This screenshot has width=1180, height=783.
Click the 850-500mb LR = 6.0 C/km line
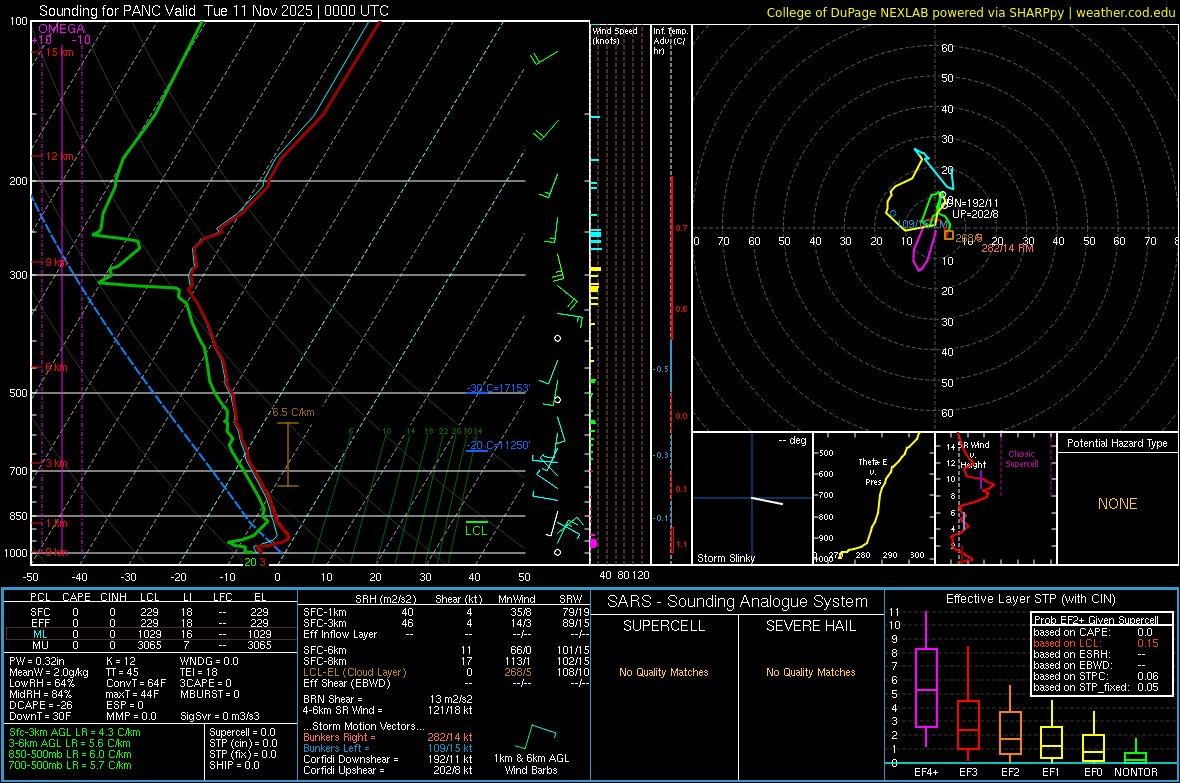click(70, 754)
